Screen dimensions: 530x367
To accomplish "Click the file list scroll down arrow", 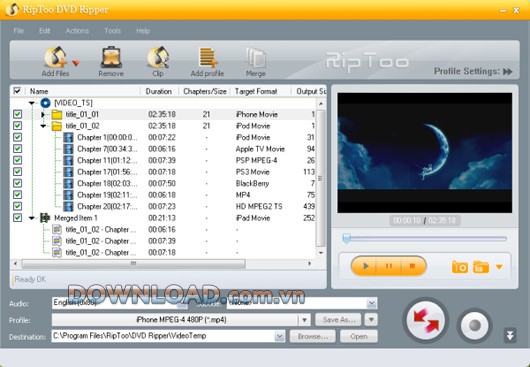I will [x=321, y=252].
